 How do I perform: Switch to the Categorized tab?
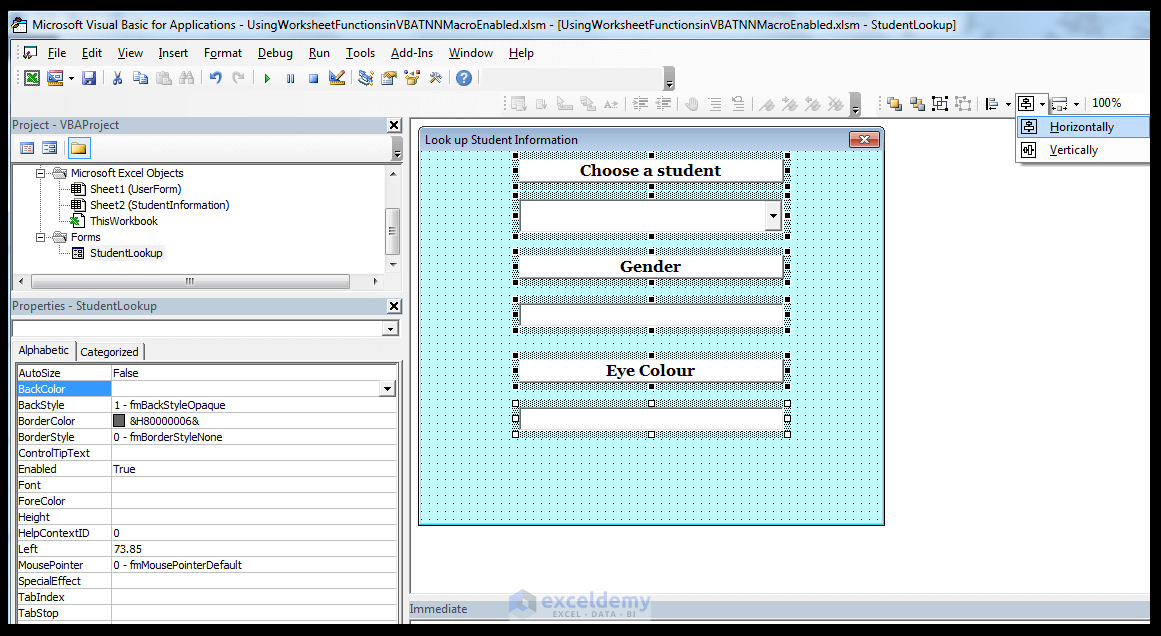(x=109, y=352)
